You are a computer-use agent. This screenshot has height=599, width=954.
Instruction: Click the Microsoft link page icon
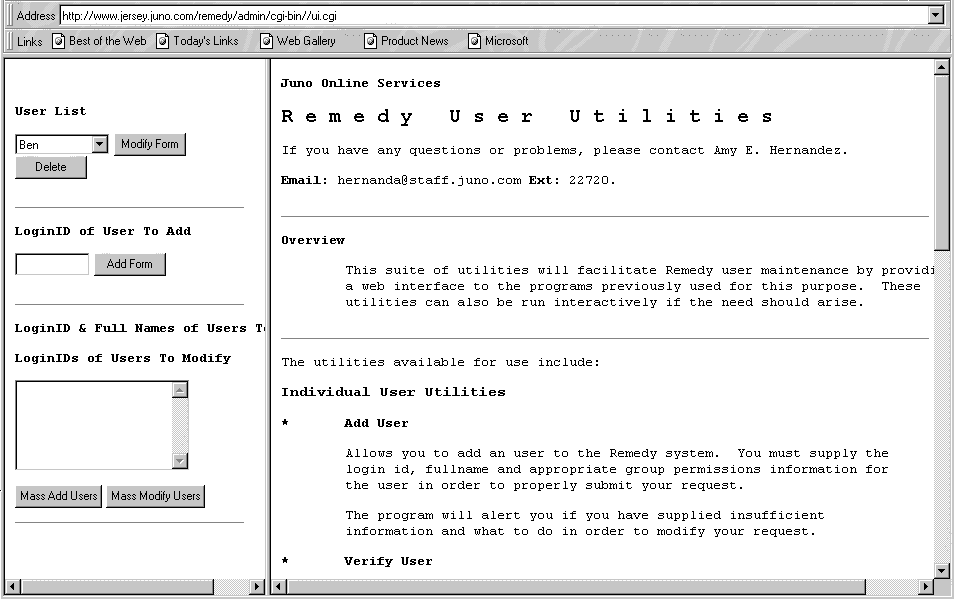pyautogui.click(x=474, y=41)
